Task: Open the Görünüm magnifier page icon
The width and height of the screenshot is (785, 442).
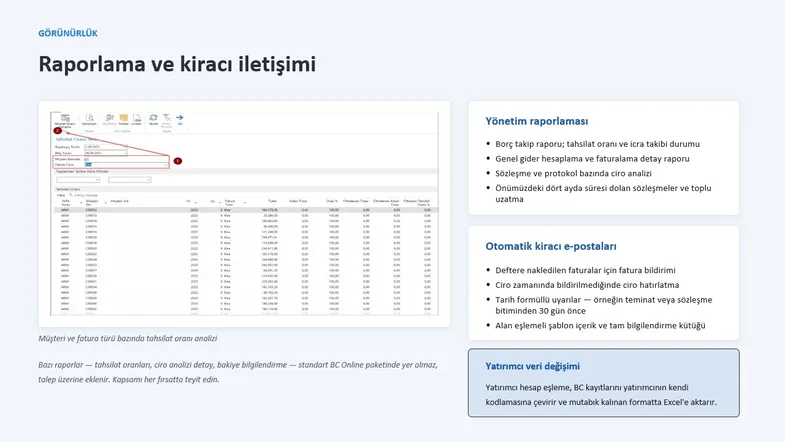Action: [x=90, y=118]
